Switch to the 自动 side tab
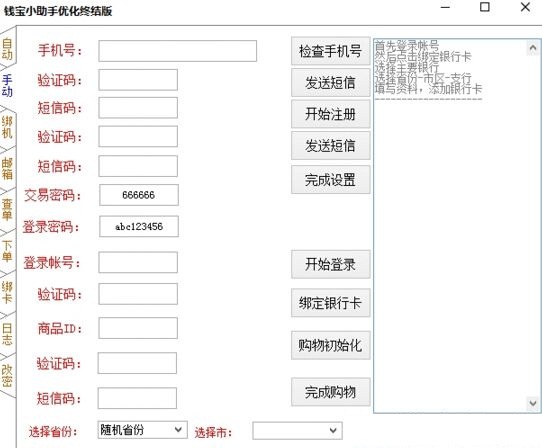Screen dimensions: 542x448 (7, 49)
